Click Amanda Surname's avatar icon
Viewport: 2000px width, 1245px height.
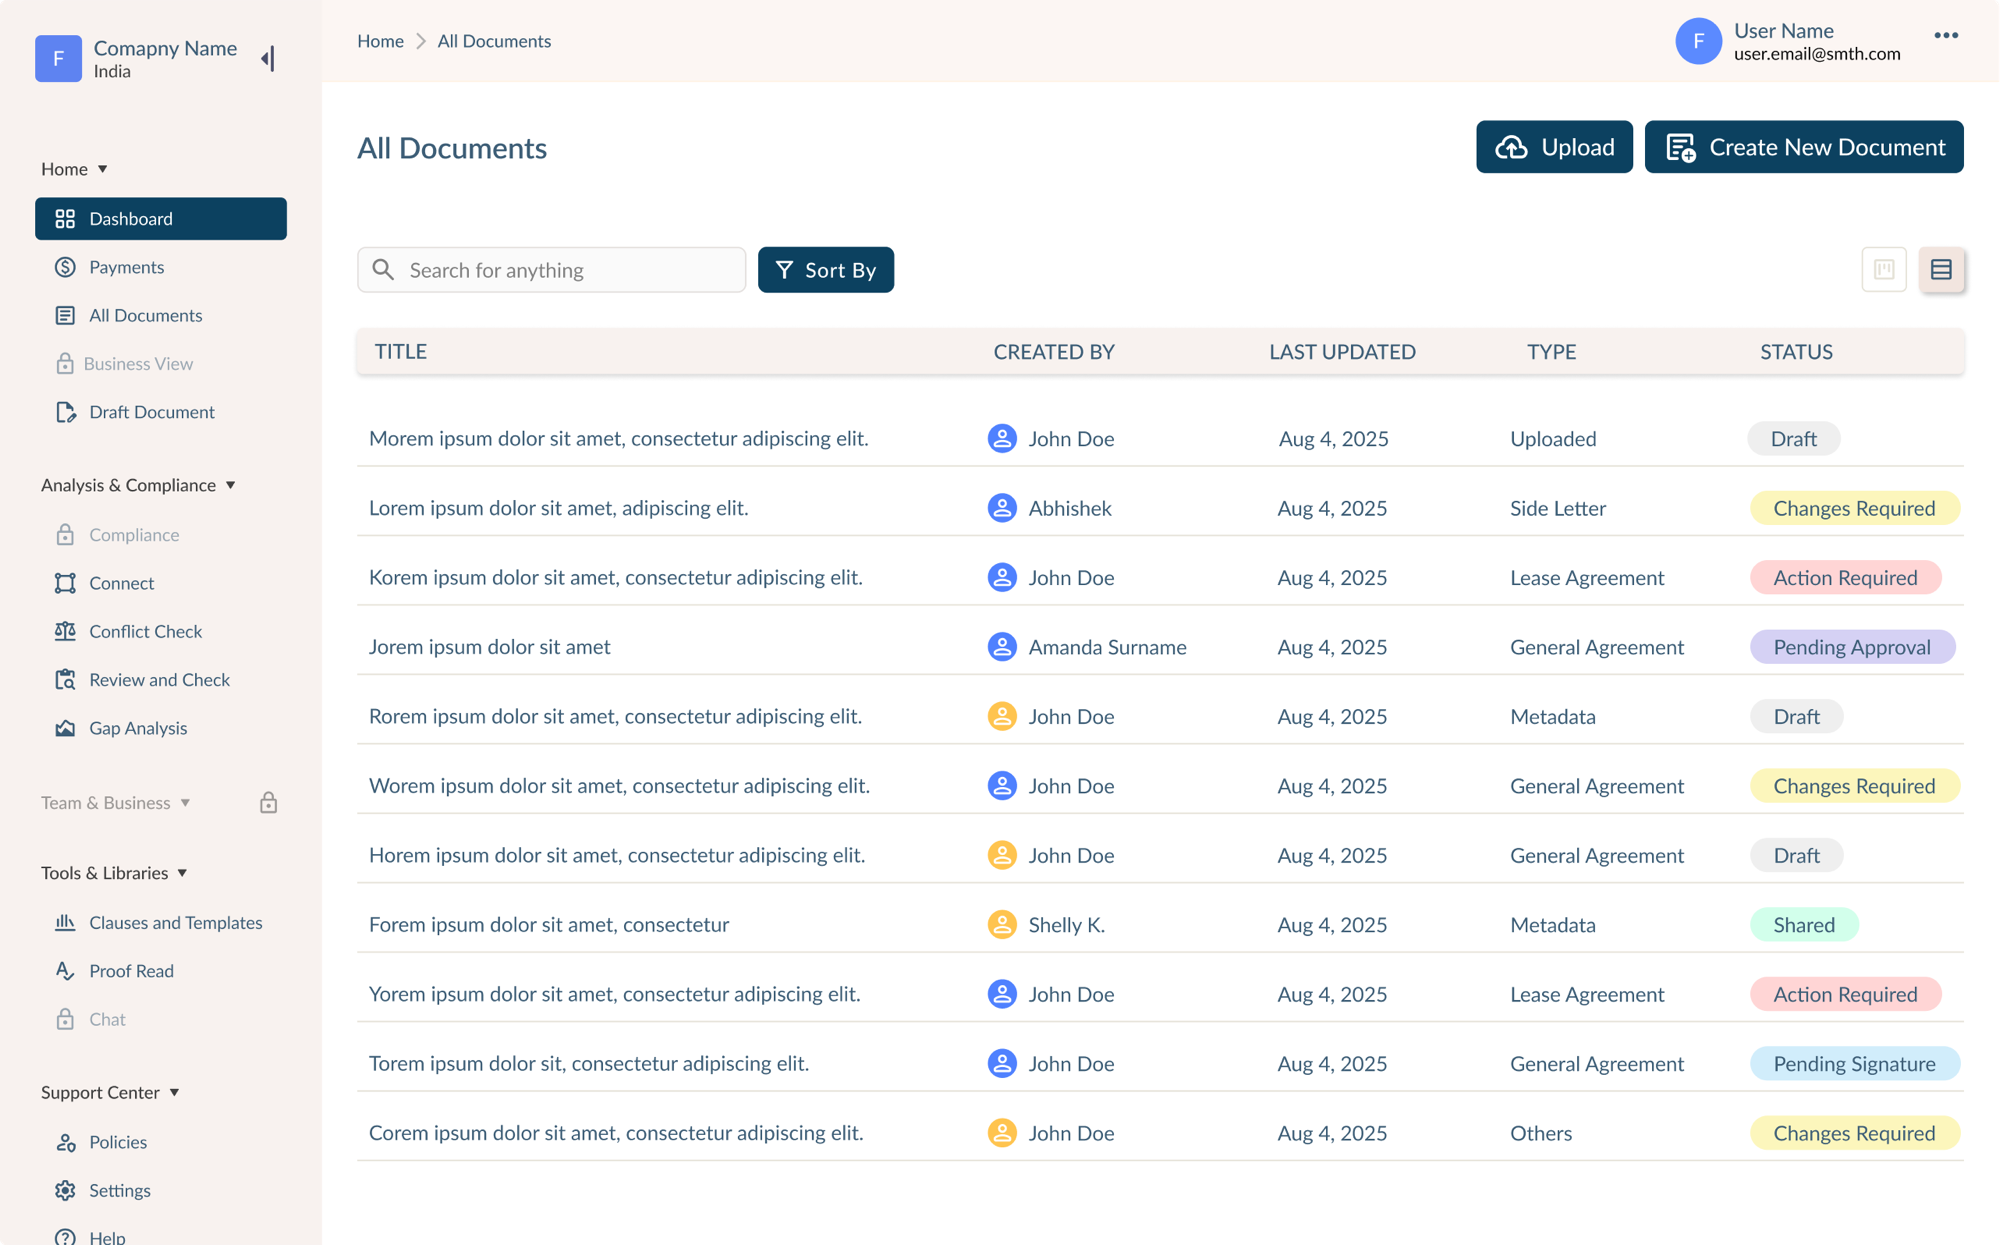pyautogui.click(x=1002, y=647)
